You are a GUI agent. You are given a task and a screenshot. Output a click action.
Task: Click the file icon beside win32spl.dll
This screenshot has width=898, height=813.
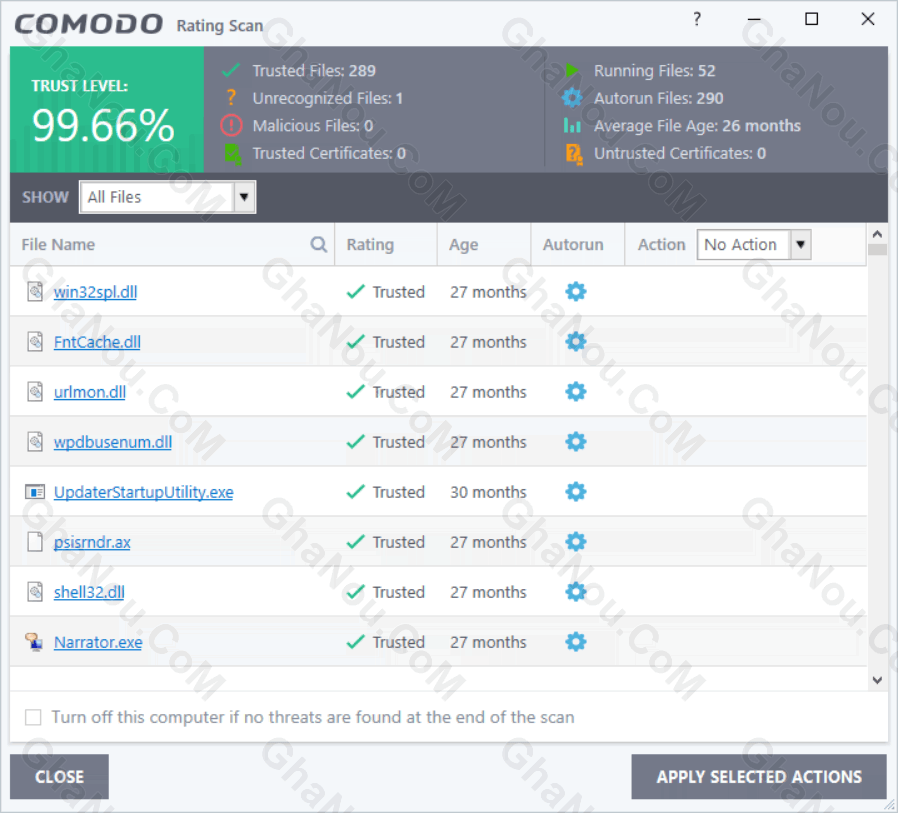point(35,291)
